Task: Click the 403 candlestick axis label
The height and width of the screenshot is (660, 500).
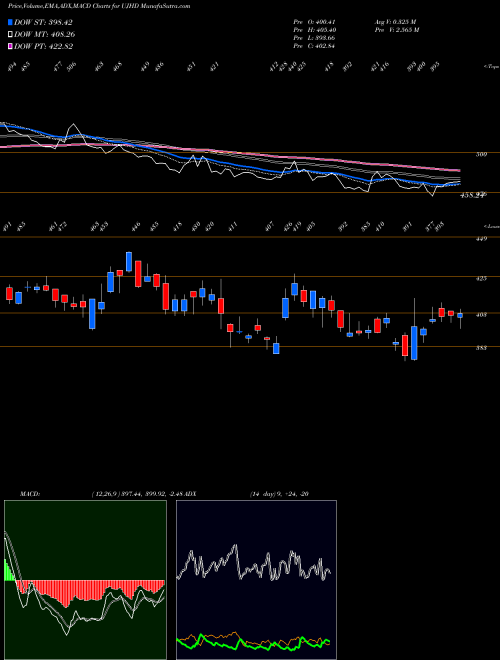Action: [x=481, y=314]
